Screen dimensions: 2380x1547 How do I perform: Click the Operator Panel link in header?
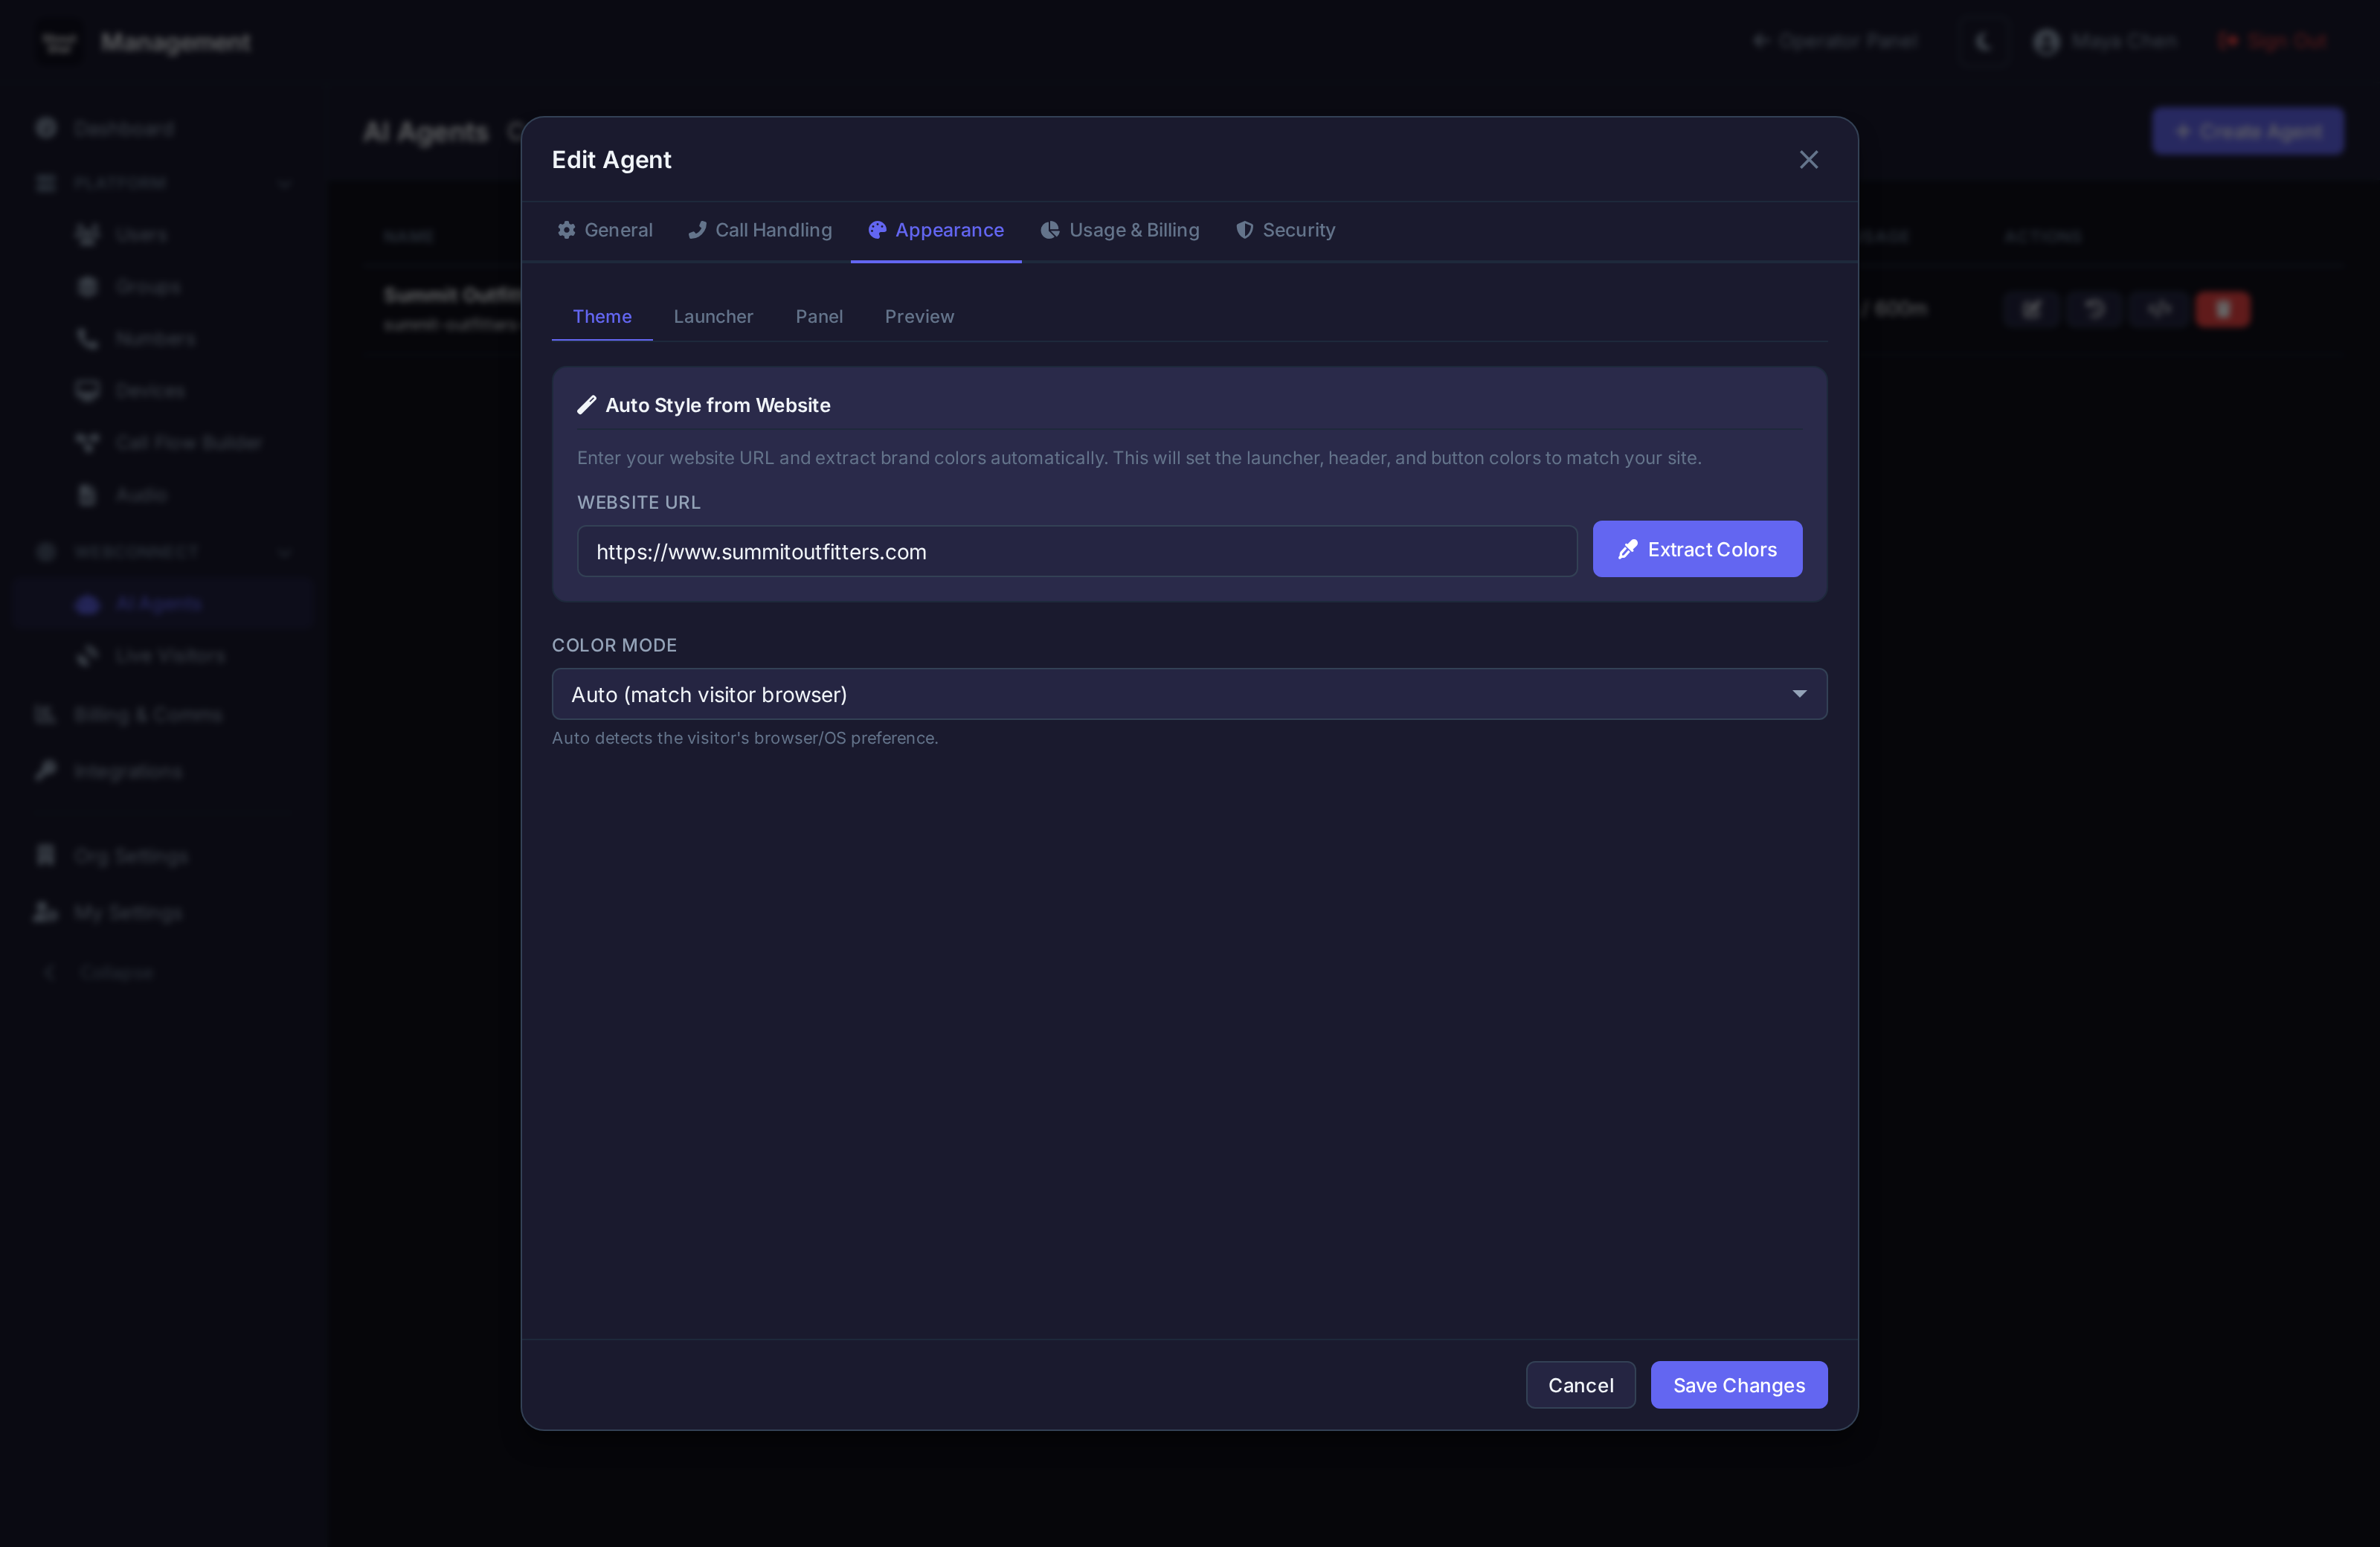click(1836, 42)
